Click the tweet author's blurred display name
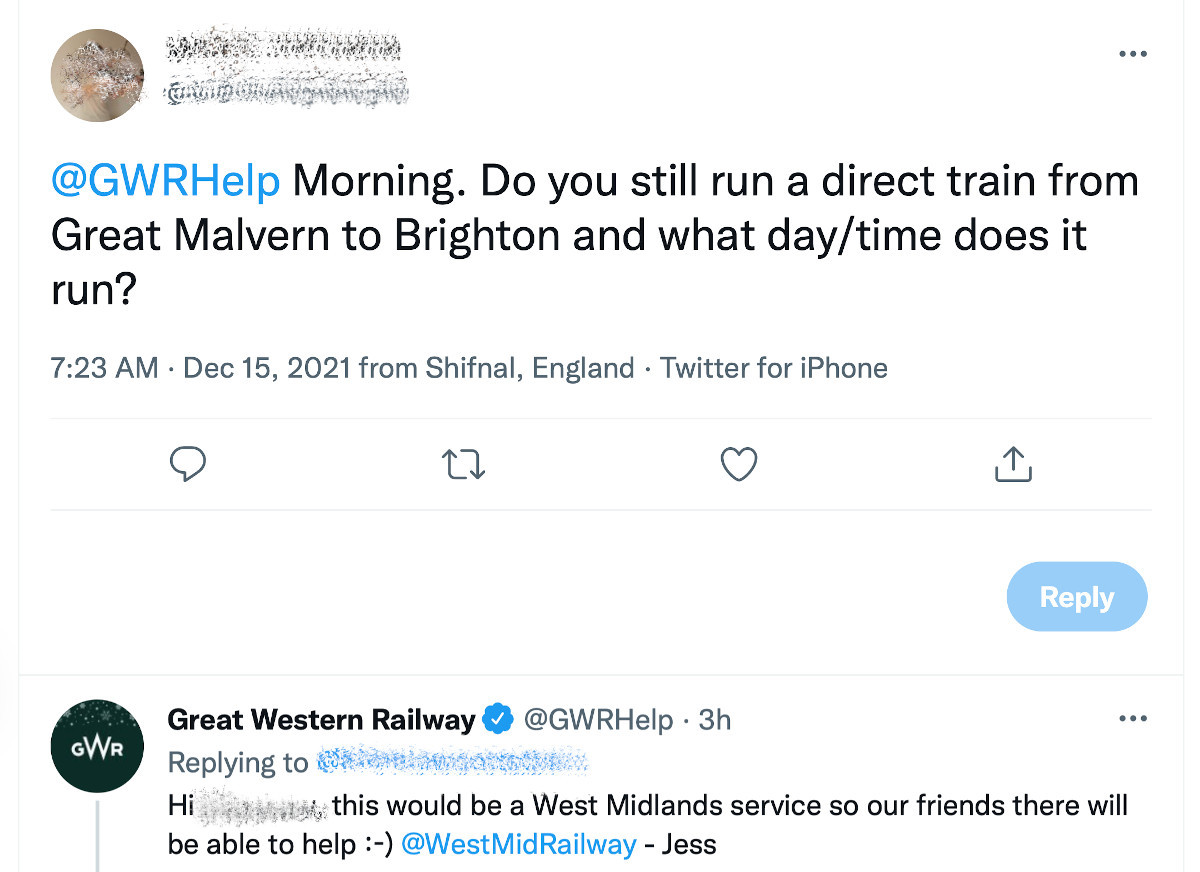Screen dimensions: 1200x872 click(283, 47)
